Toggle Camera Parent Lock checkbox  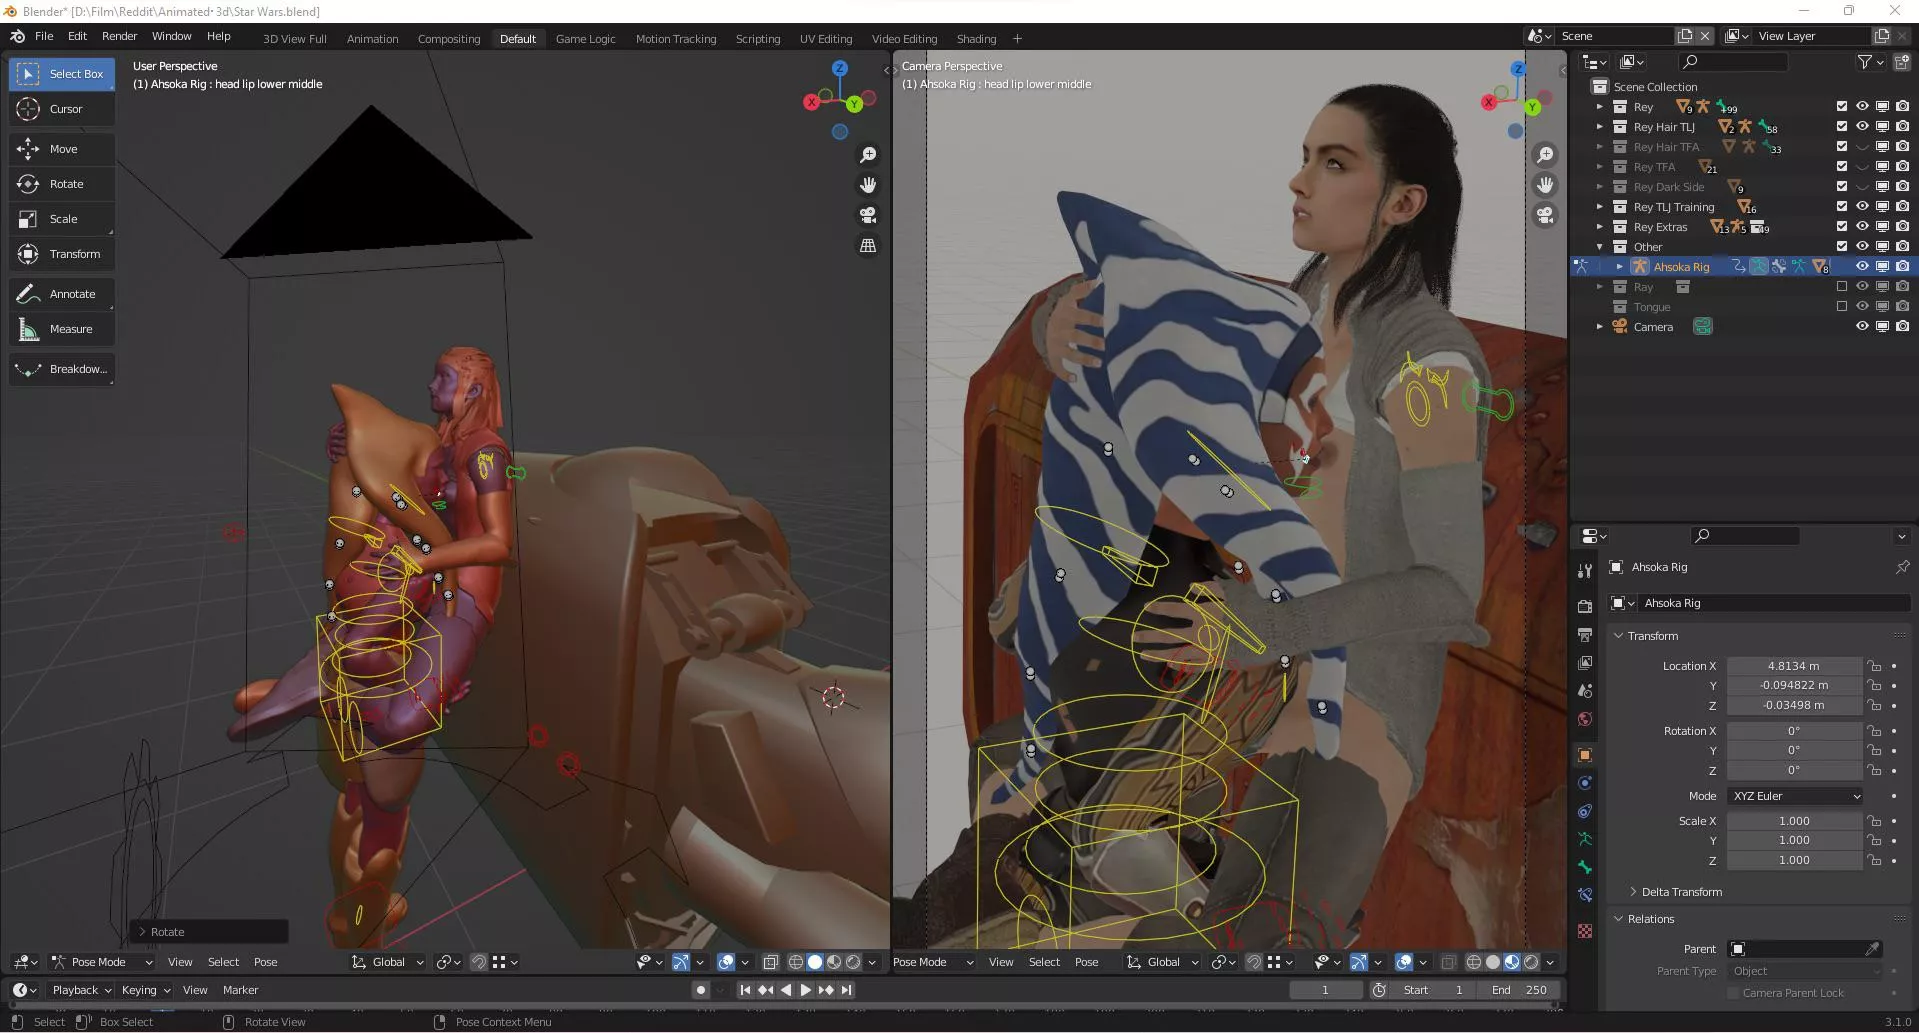(x=1733, y=993)
